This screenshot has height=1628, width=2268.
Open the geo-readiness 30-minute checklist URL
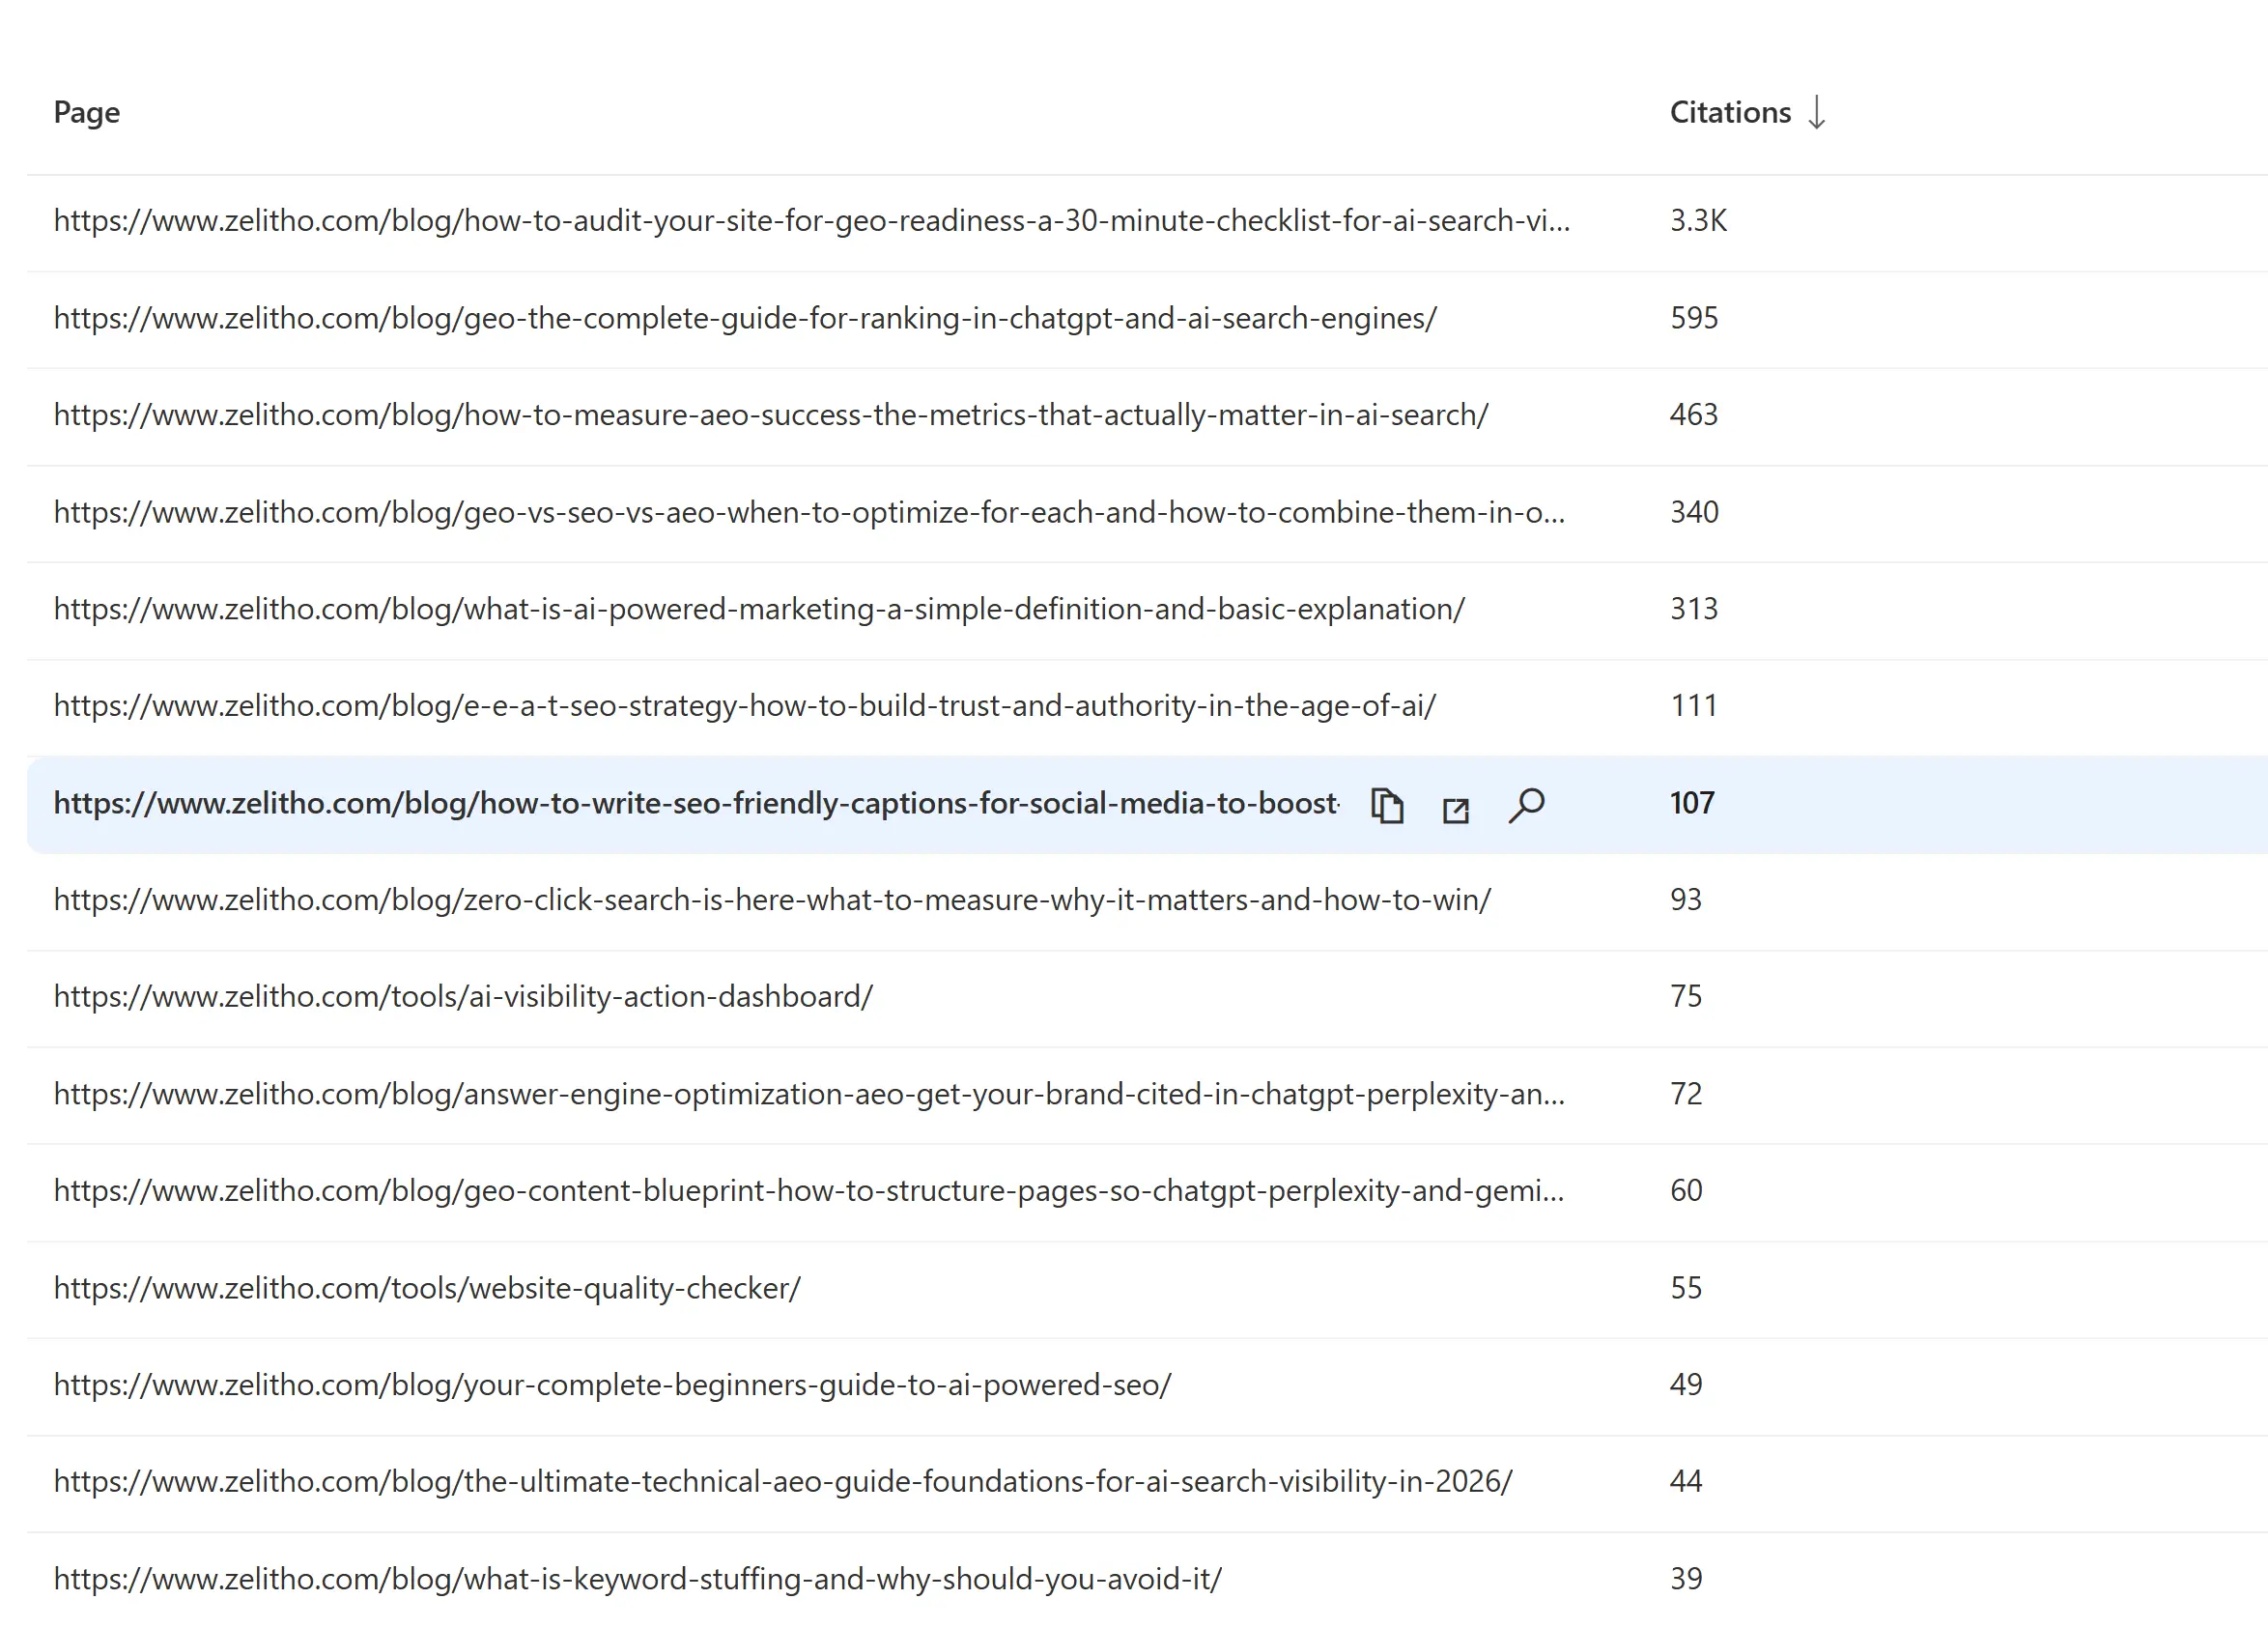[x=812, y=221]
